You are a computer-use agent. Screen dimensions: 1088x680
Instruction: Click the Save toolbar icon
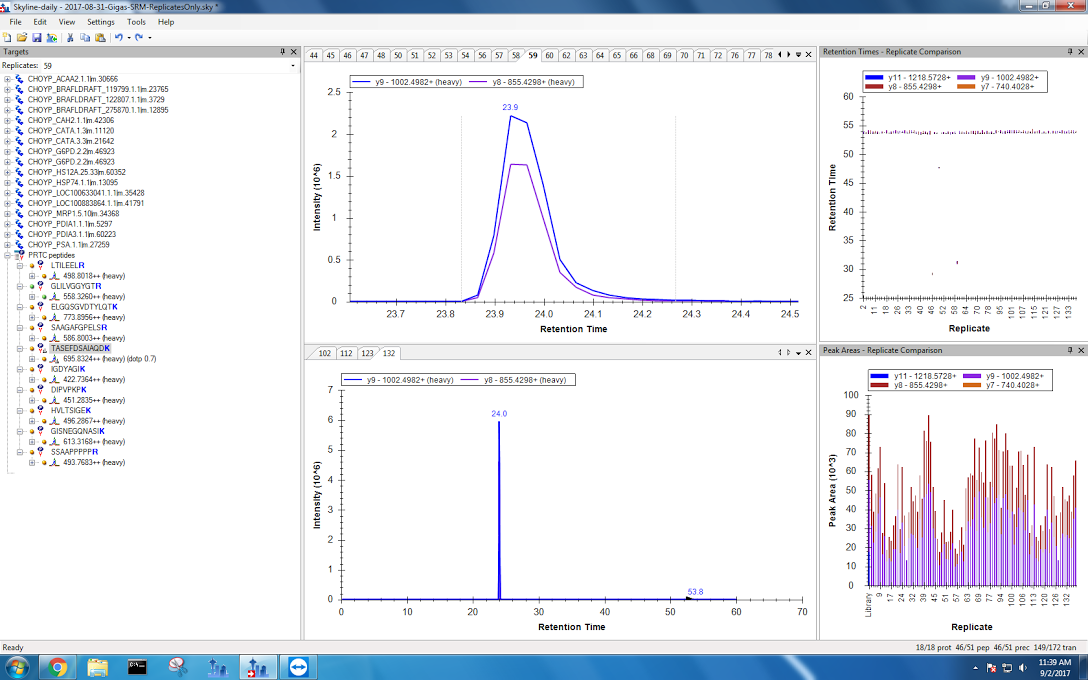point(36,37)
